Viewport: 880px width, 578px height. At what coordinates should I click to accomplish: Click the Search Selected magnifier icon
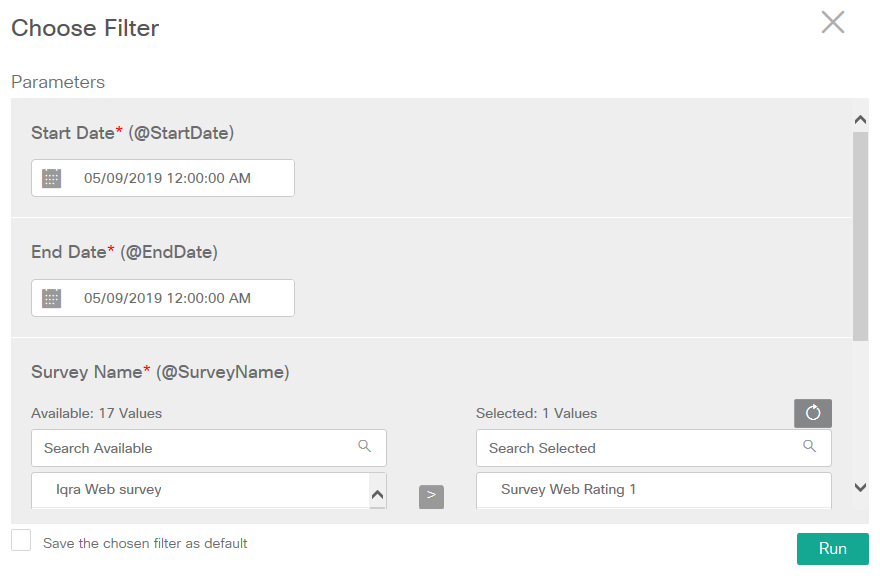pyautogui.click(x=809, y=447)
